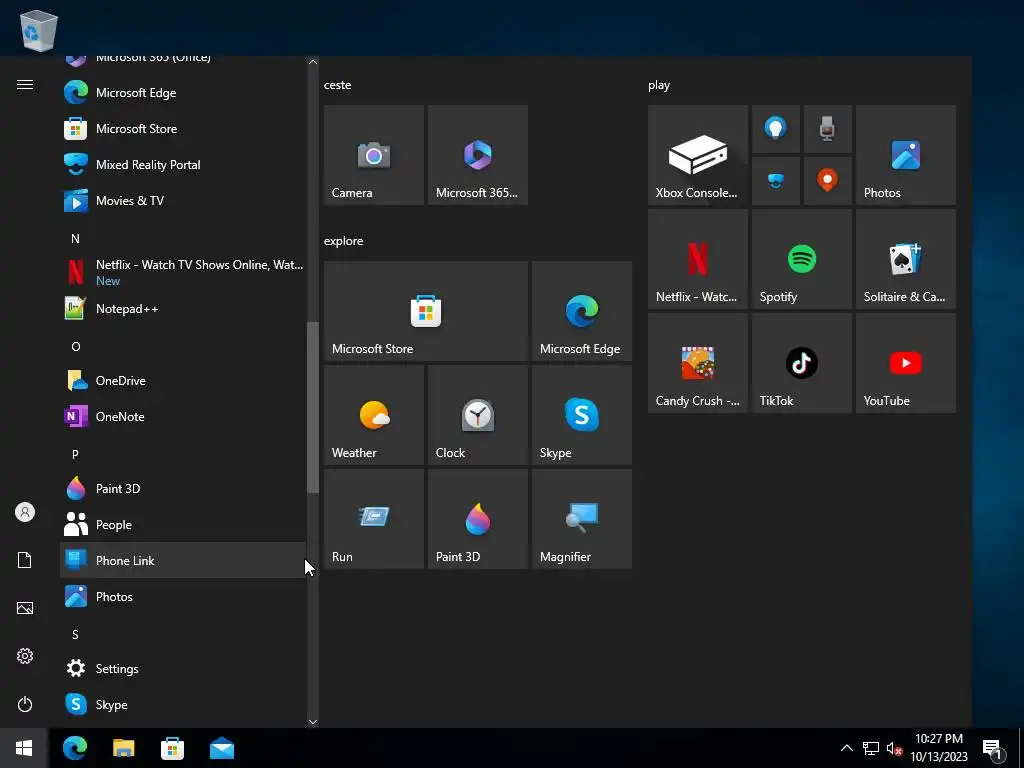Image resolution: width=1024 pixels, height=768 pixels.
Task: Click the app list scrollbar thumb
Action: (313, 408)
